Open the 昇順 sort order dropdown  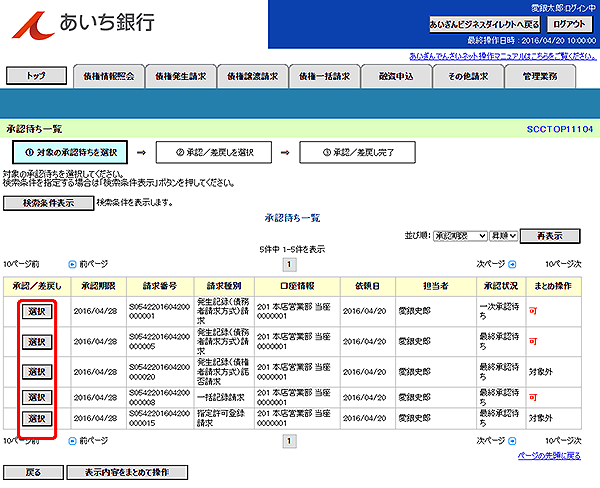[504, 236]
